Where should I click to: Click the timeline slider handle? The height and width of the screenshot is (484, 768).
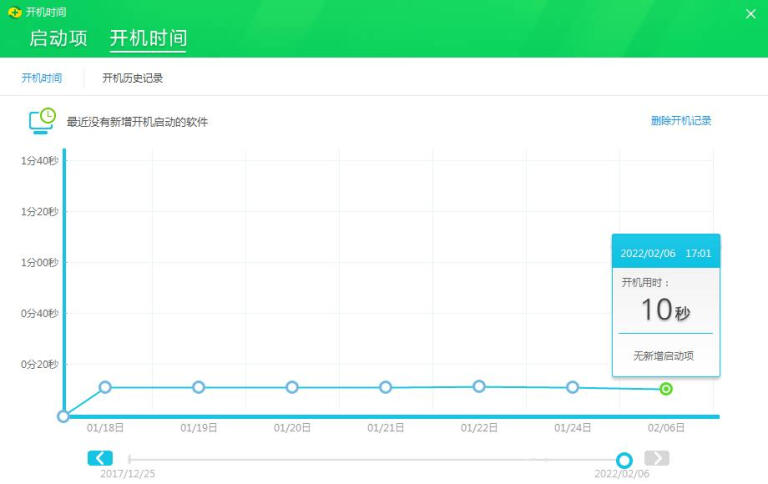coord(624,460)
